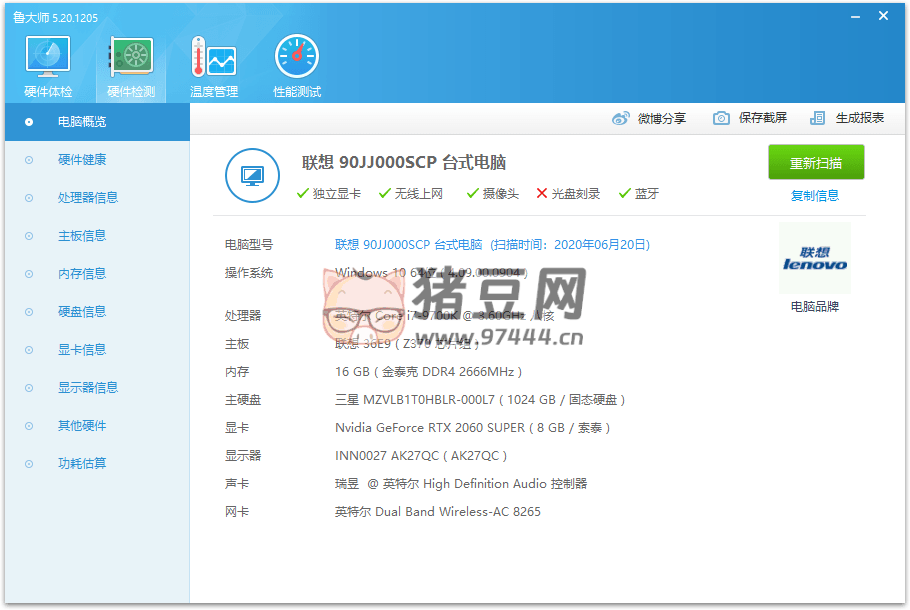Click the green 重新扫描 rescan button
This screenshot has height=610, width=910.
[816, 163]
